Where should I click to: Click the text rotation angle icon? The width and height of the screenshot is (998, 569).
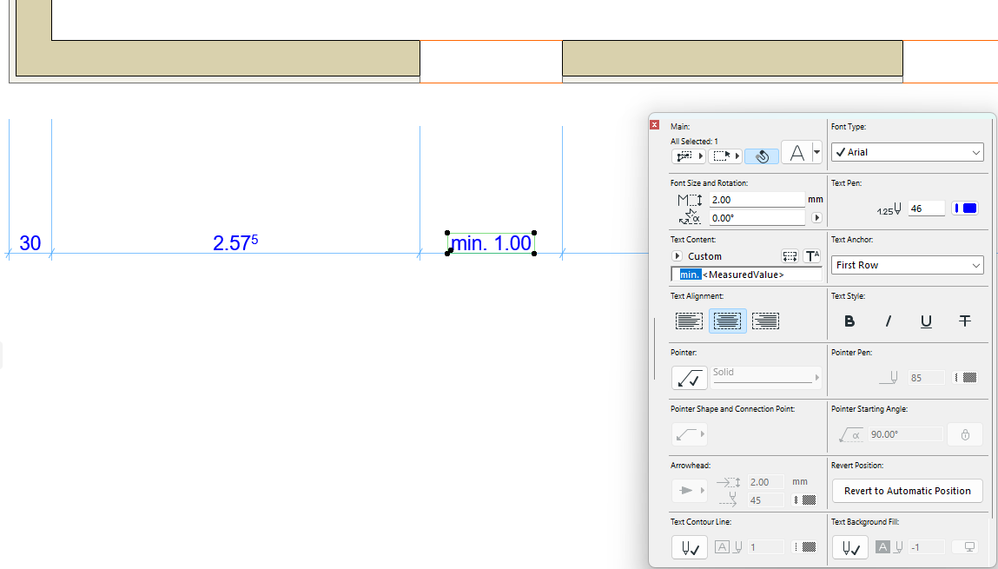coord(689,218)
